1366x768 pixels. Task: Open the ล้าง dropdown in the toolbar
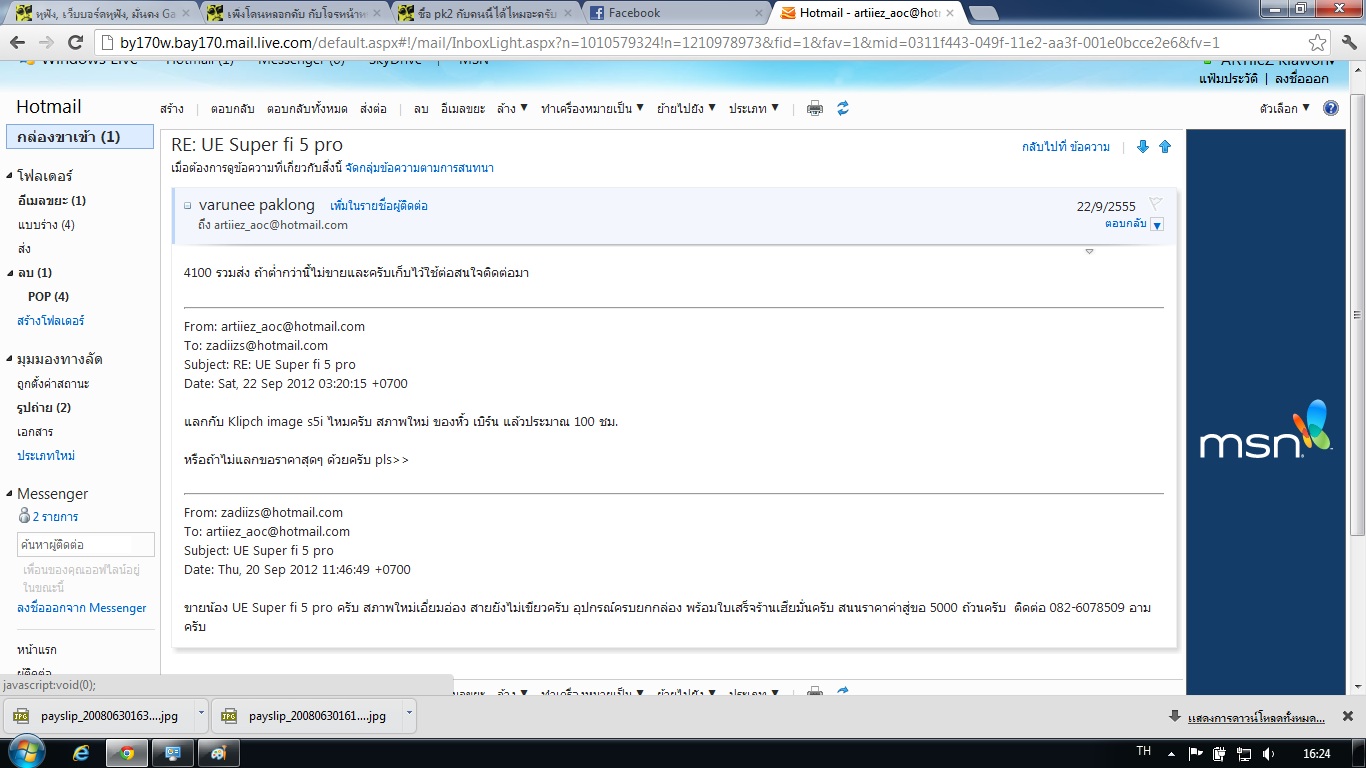click(512, 108)
